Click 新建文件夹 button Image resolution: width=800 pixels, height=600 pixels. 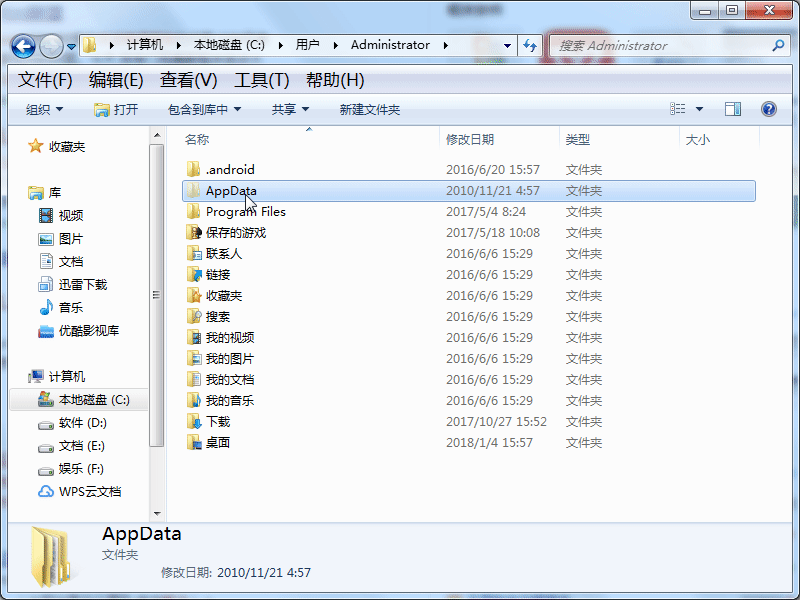(x=369, y=109)
